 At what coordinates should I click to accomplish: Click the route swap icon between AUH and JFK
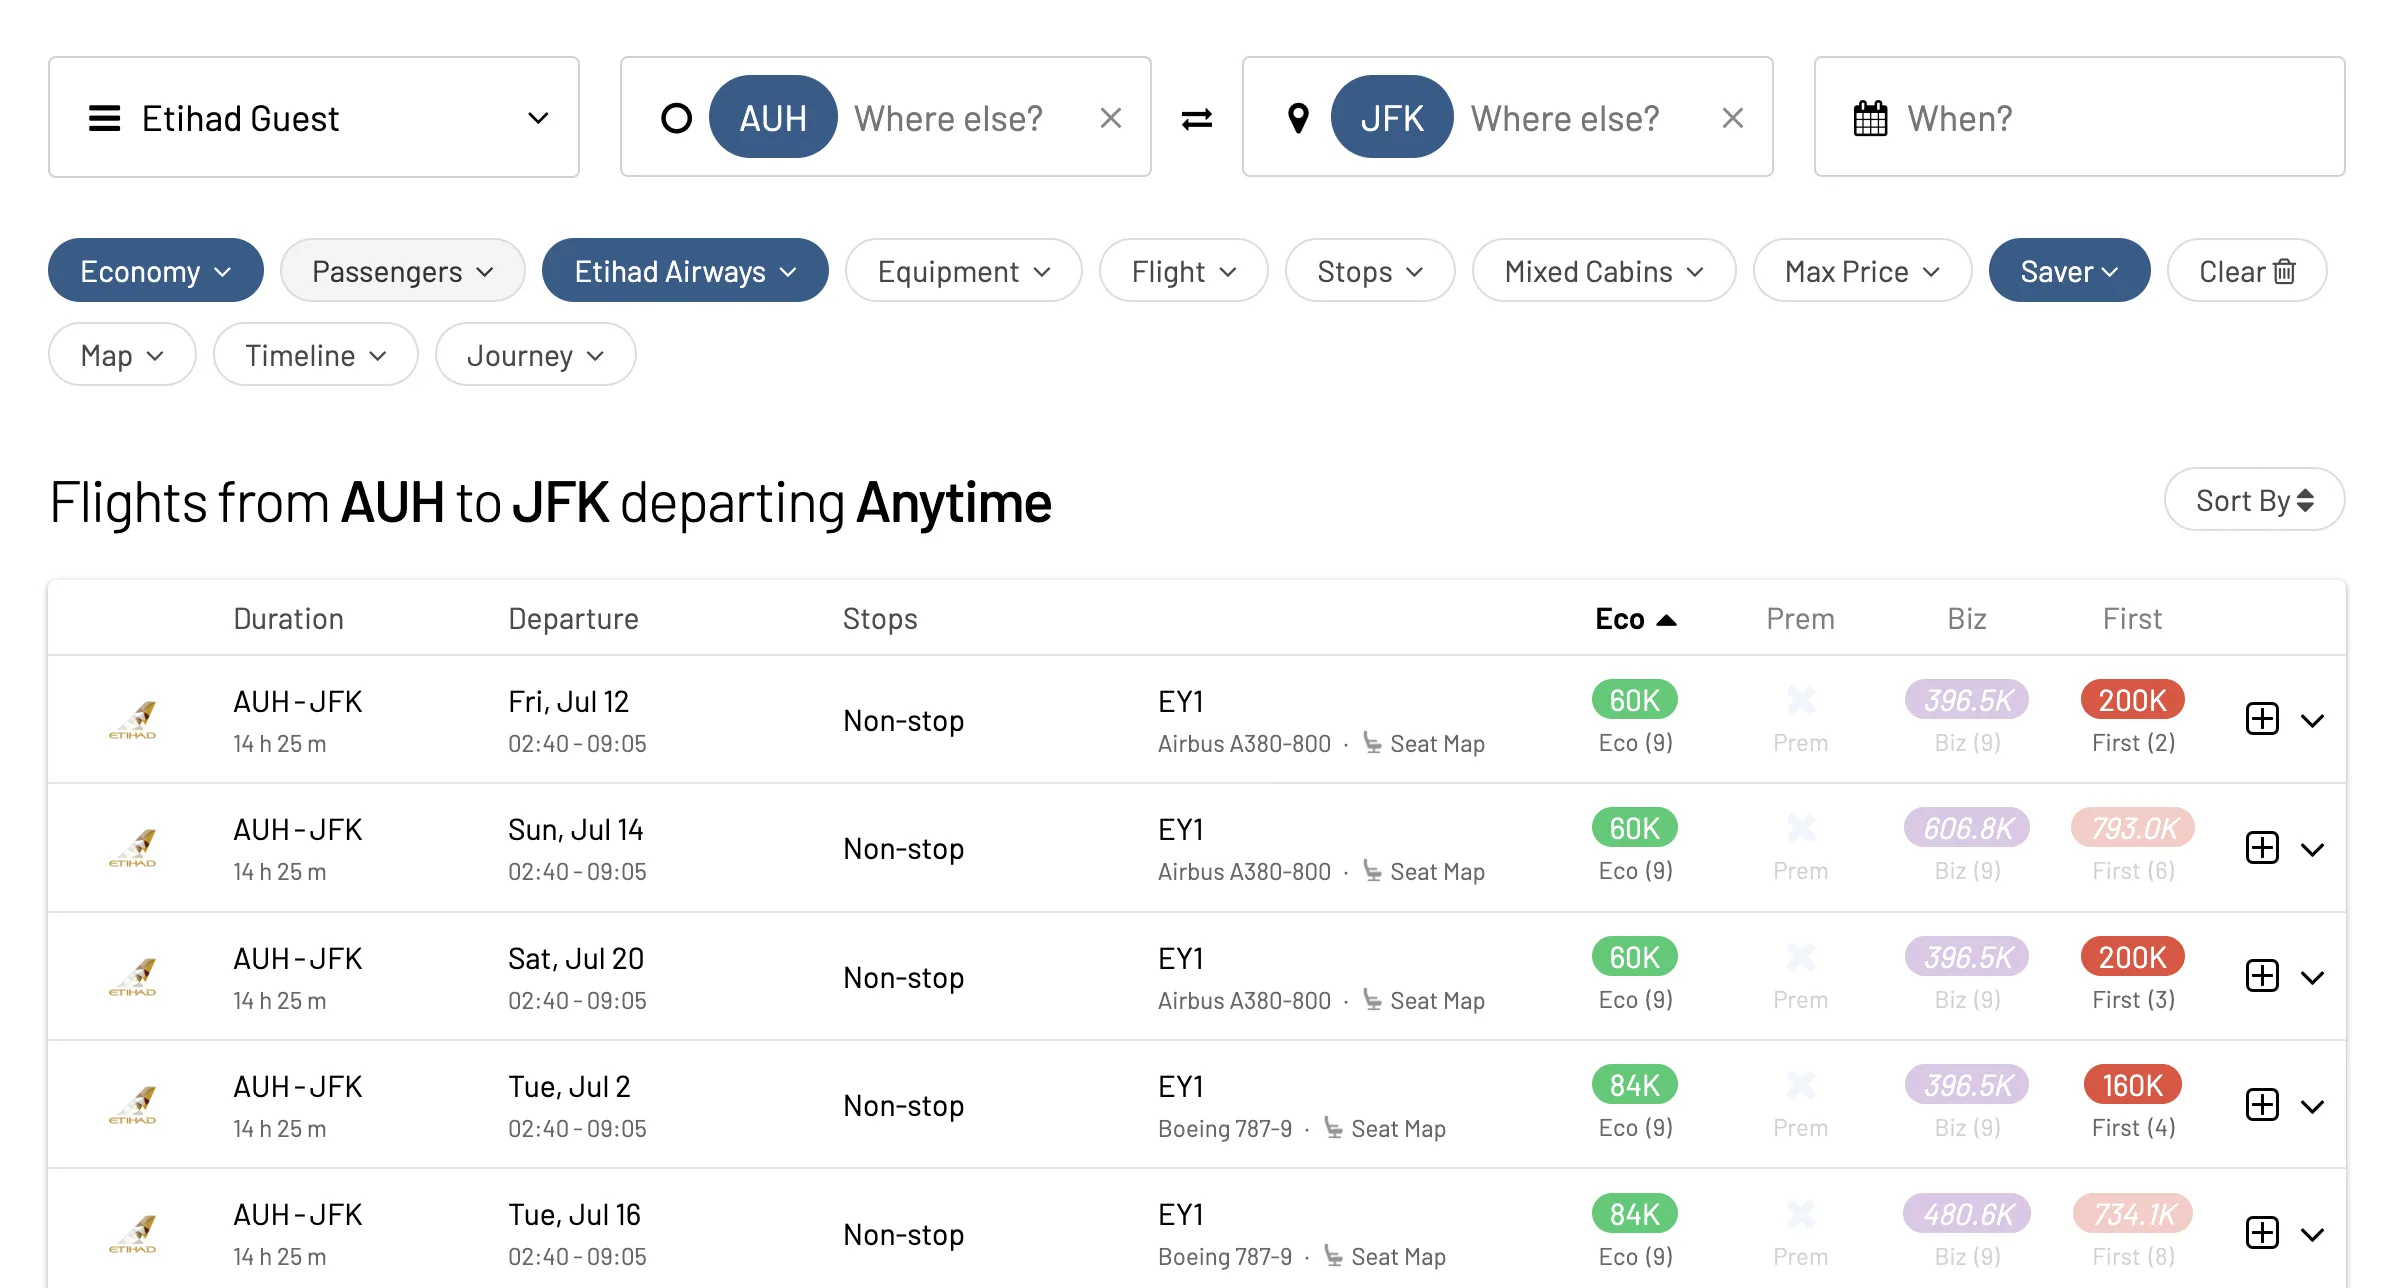(x=1194, y=119)
